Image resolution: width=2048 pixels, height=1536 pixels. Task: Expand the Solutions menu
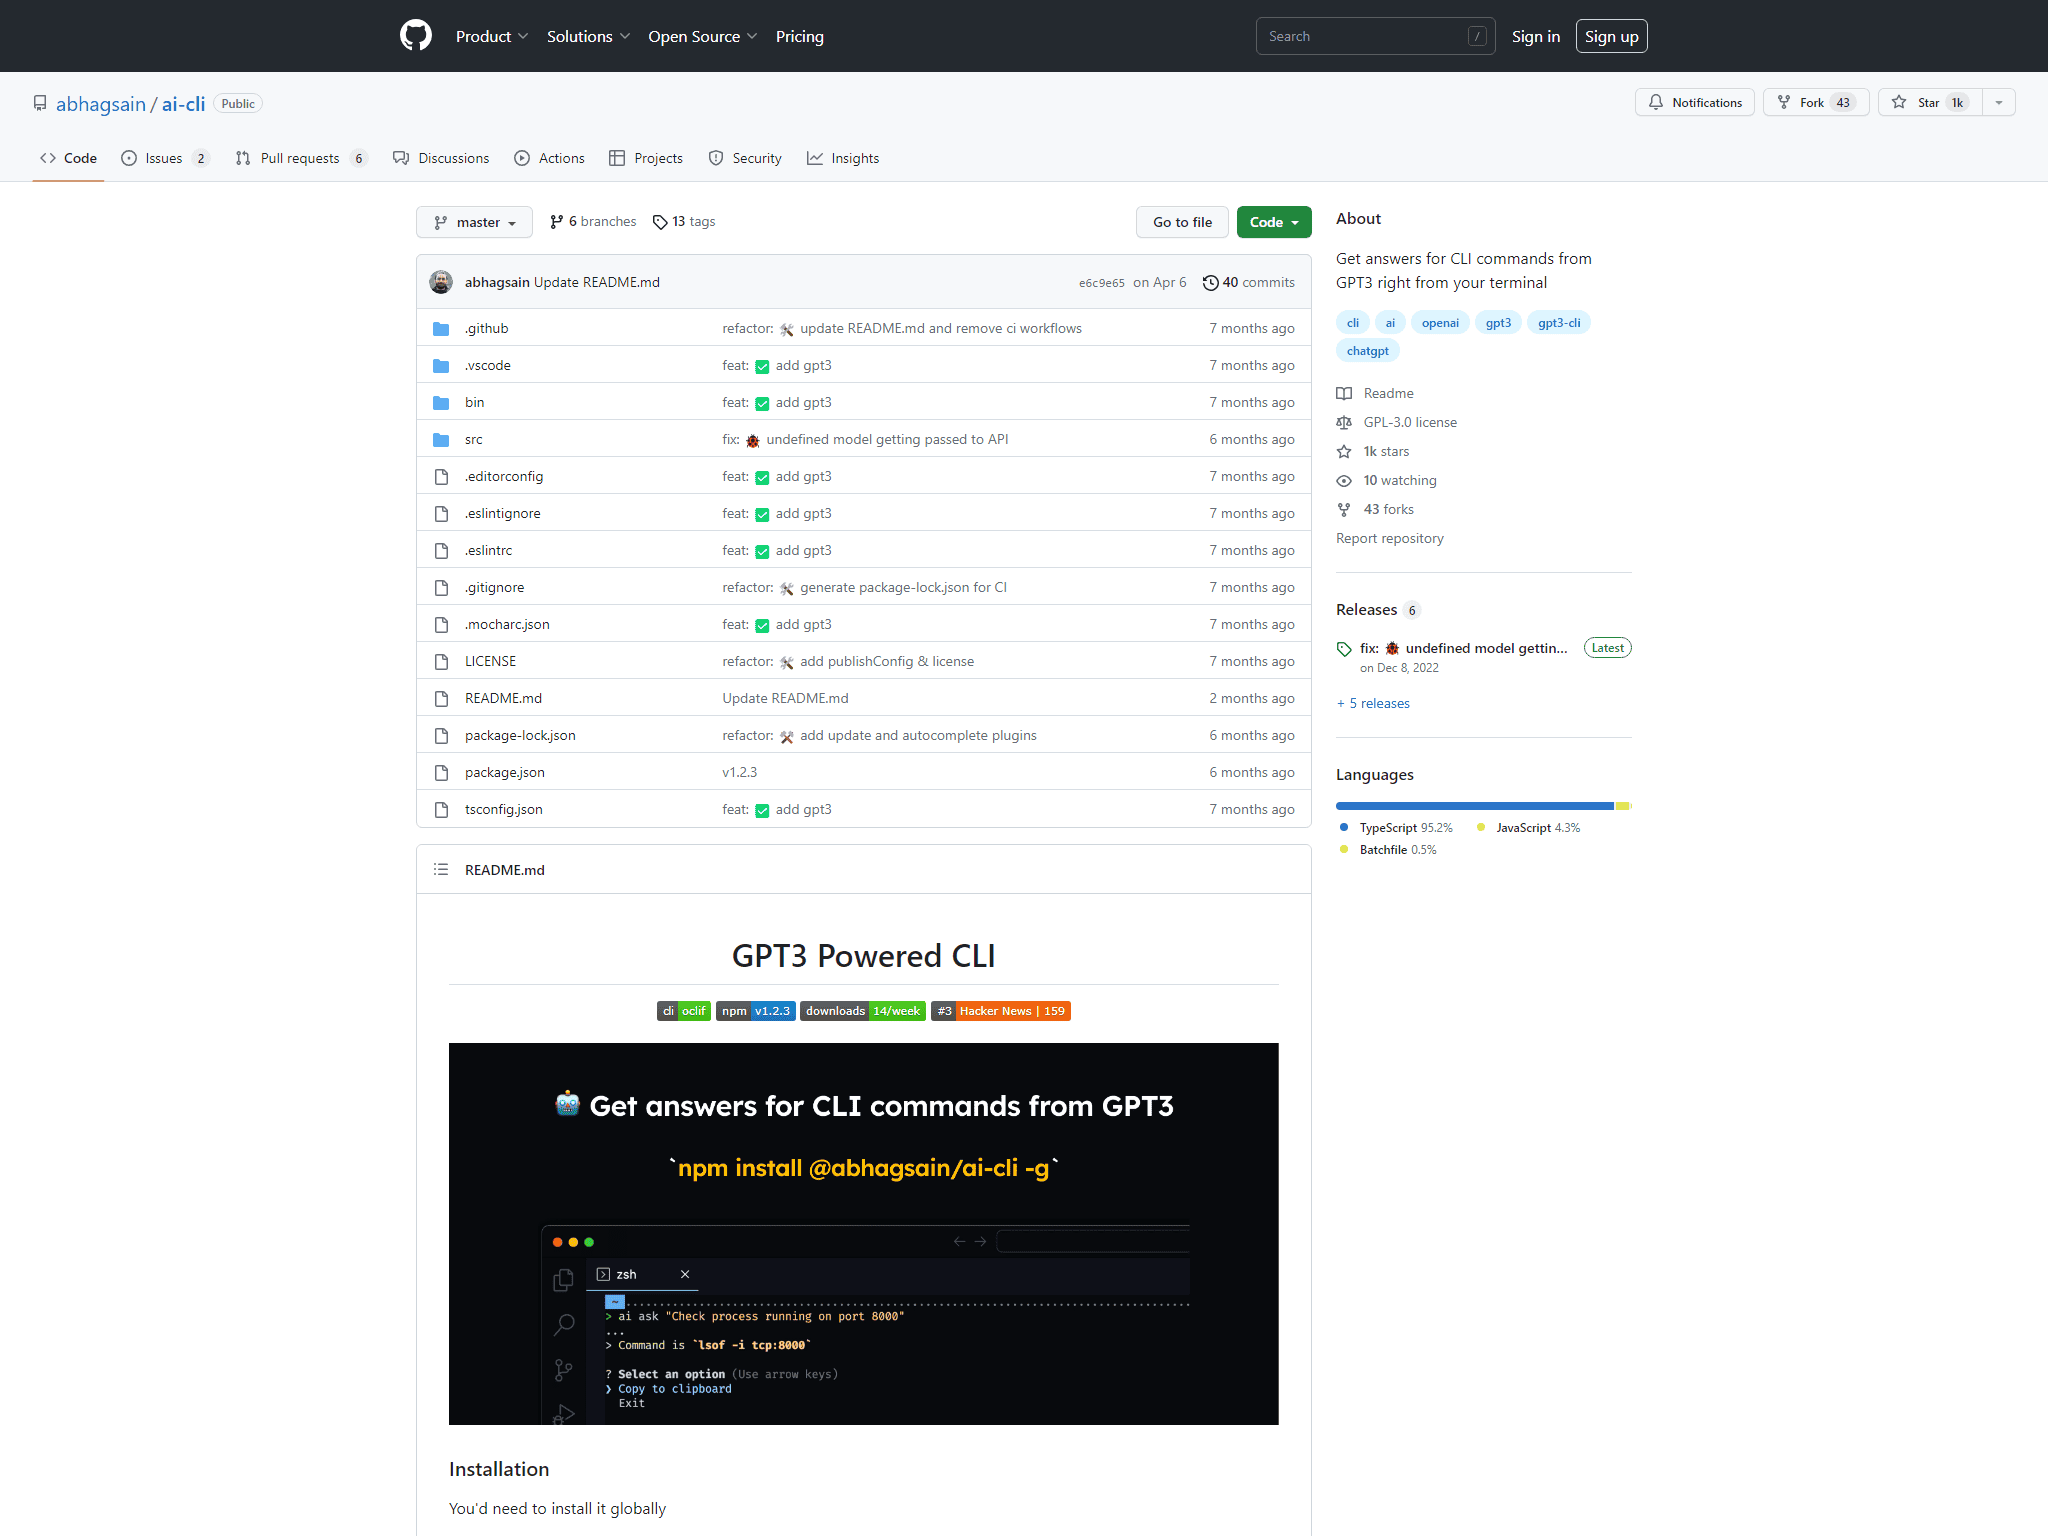pyautogui.click(x=588, y=36)
